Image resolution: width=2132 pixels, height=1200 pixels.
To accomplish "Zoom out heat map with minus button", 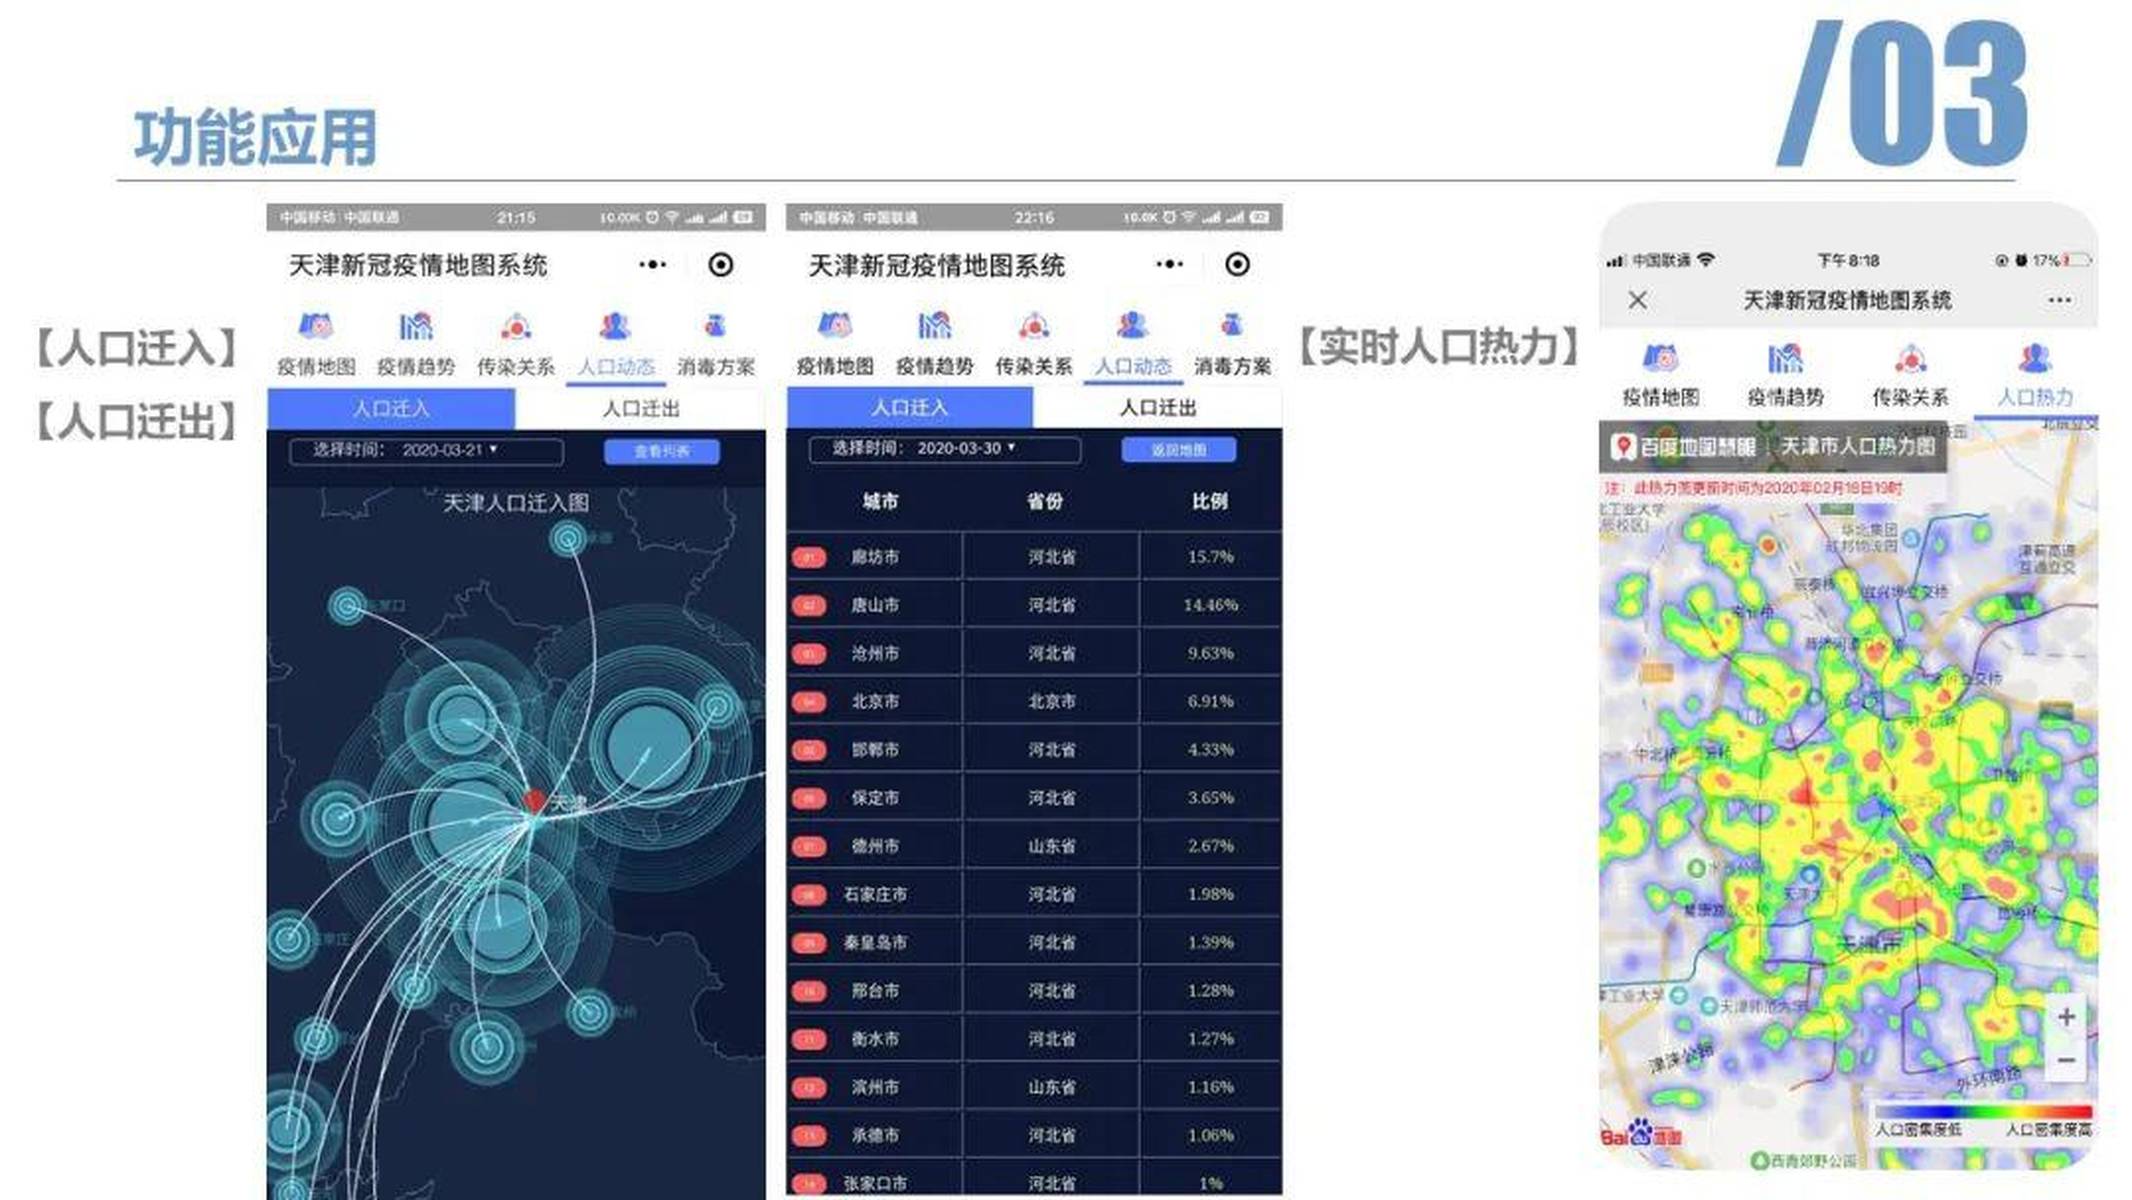I will point(2066,1060).
